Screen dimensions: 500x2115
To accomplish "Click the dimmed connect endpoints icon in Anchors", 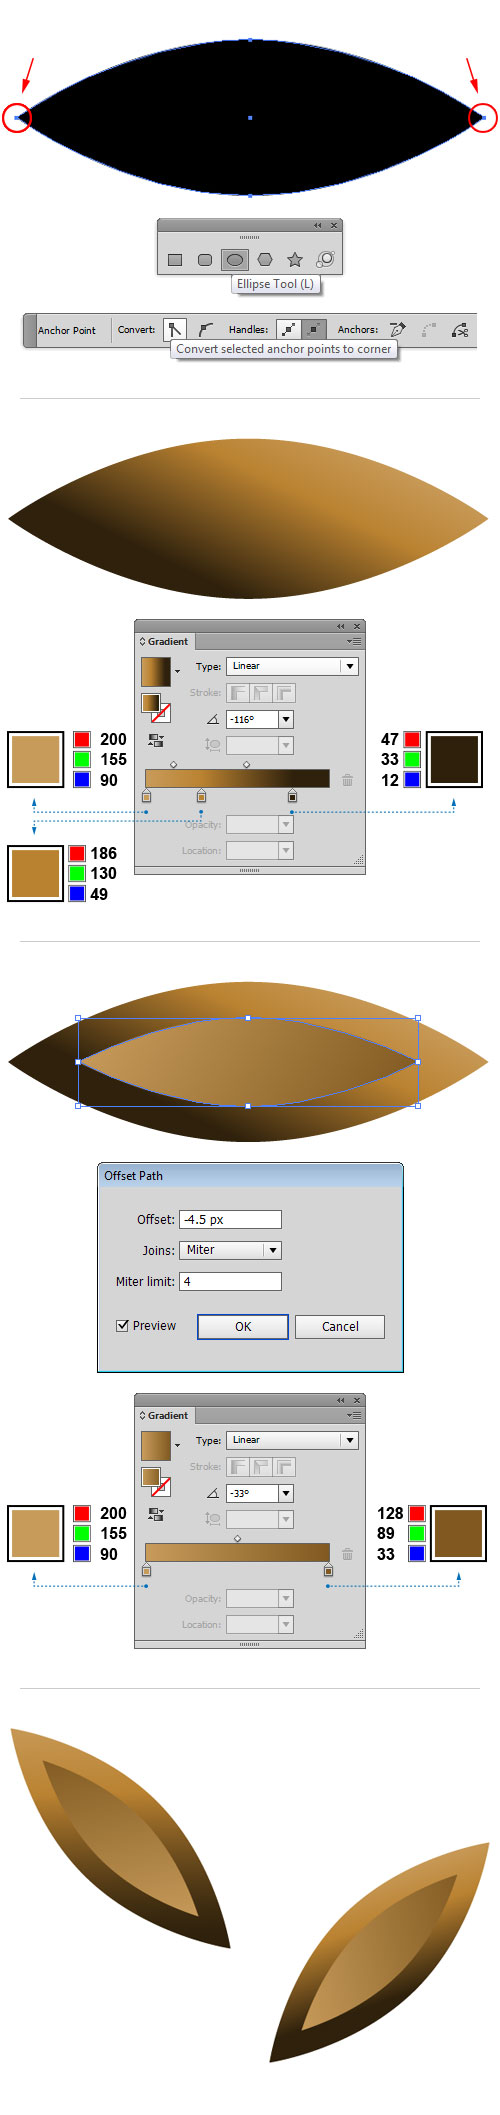I will pyautogui.click(x=429, y=329).
